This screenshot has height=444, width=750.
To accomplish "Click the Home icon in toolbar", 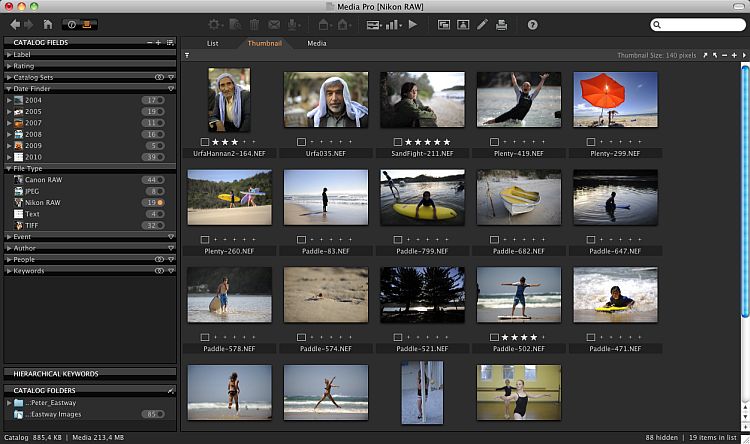I will coord(48,24).
